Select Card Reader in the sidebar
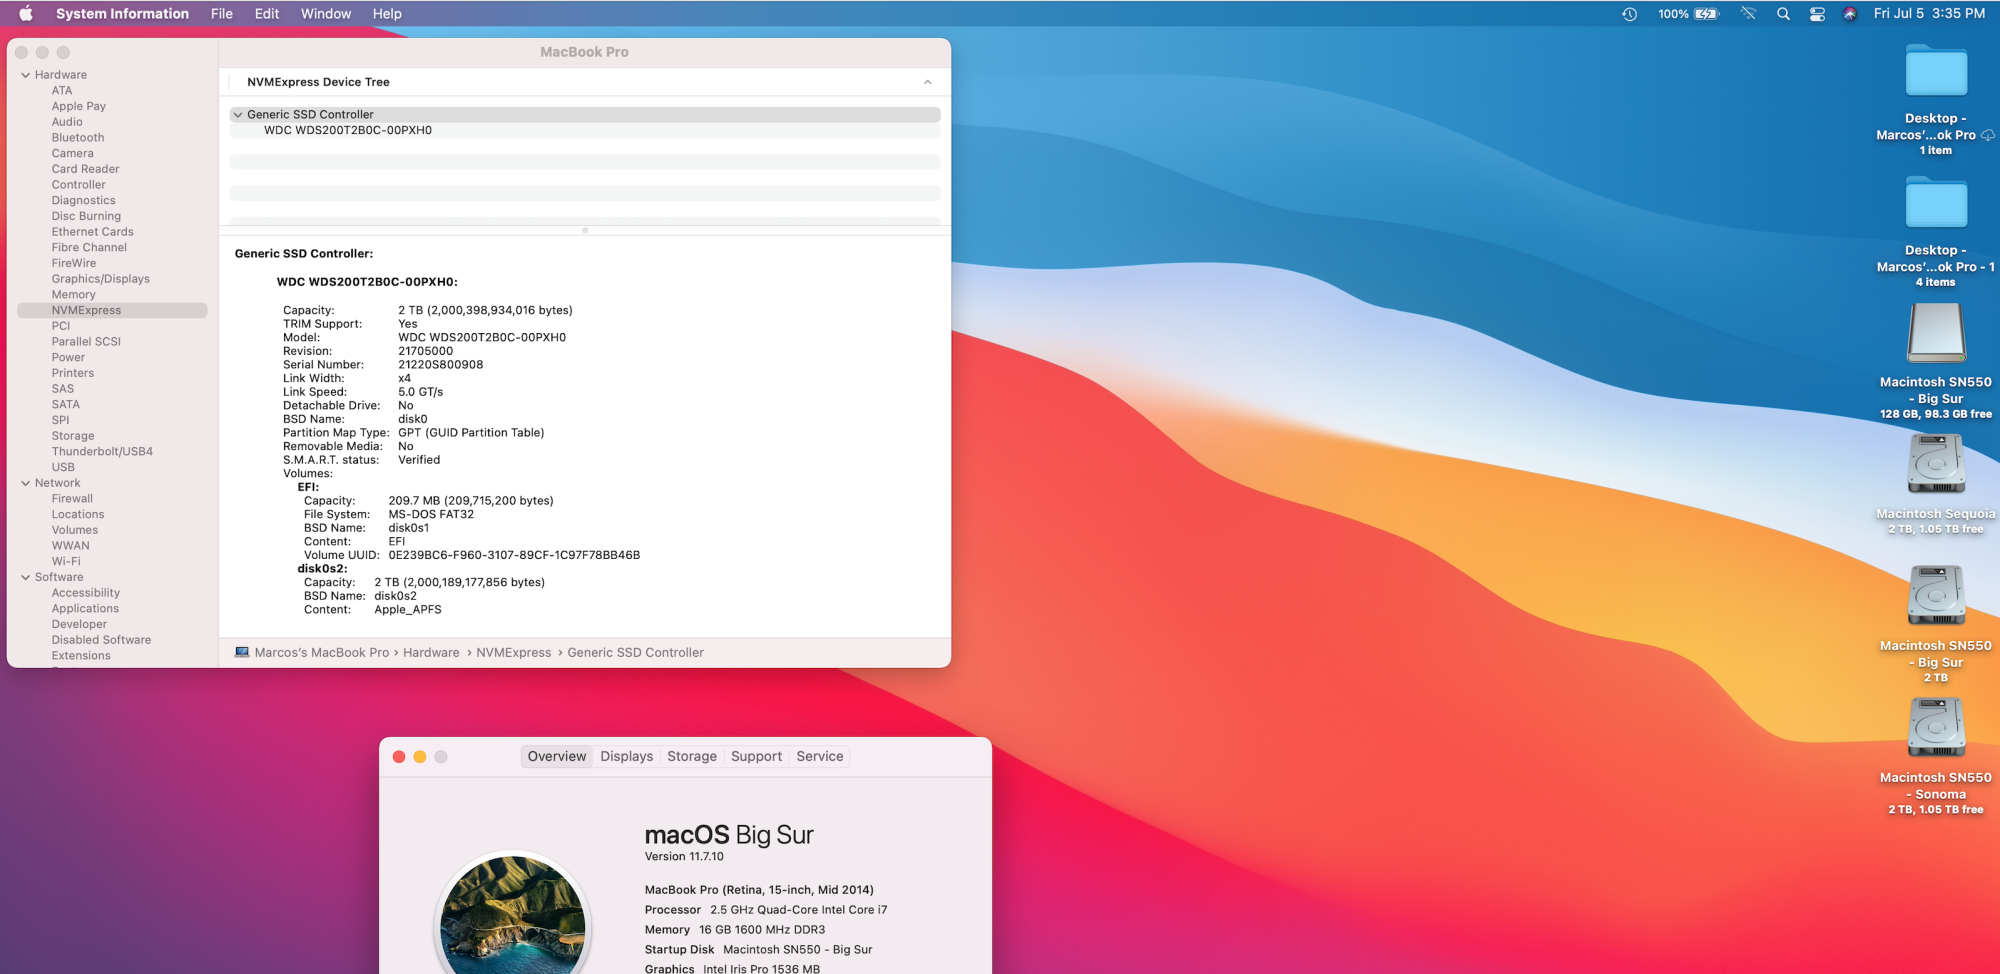 85,169
